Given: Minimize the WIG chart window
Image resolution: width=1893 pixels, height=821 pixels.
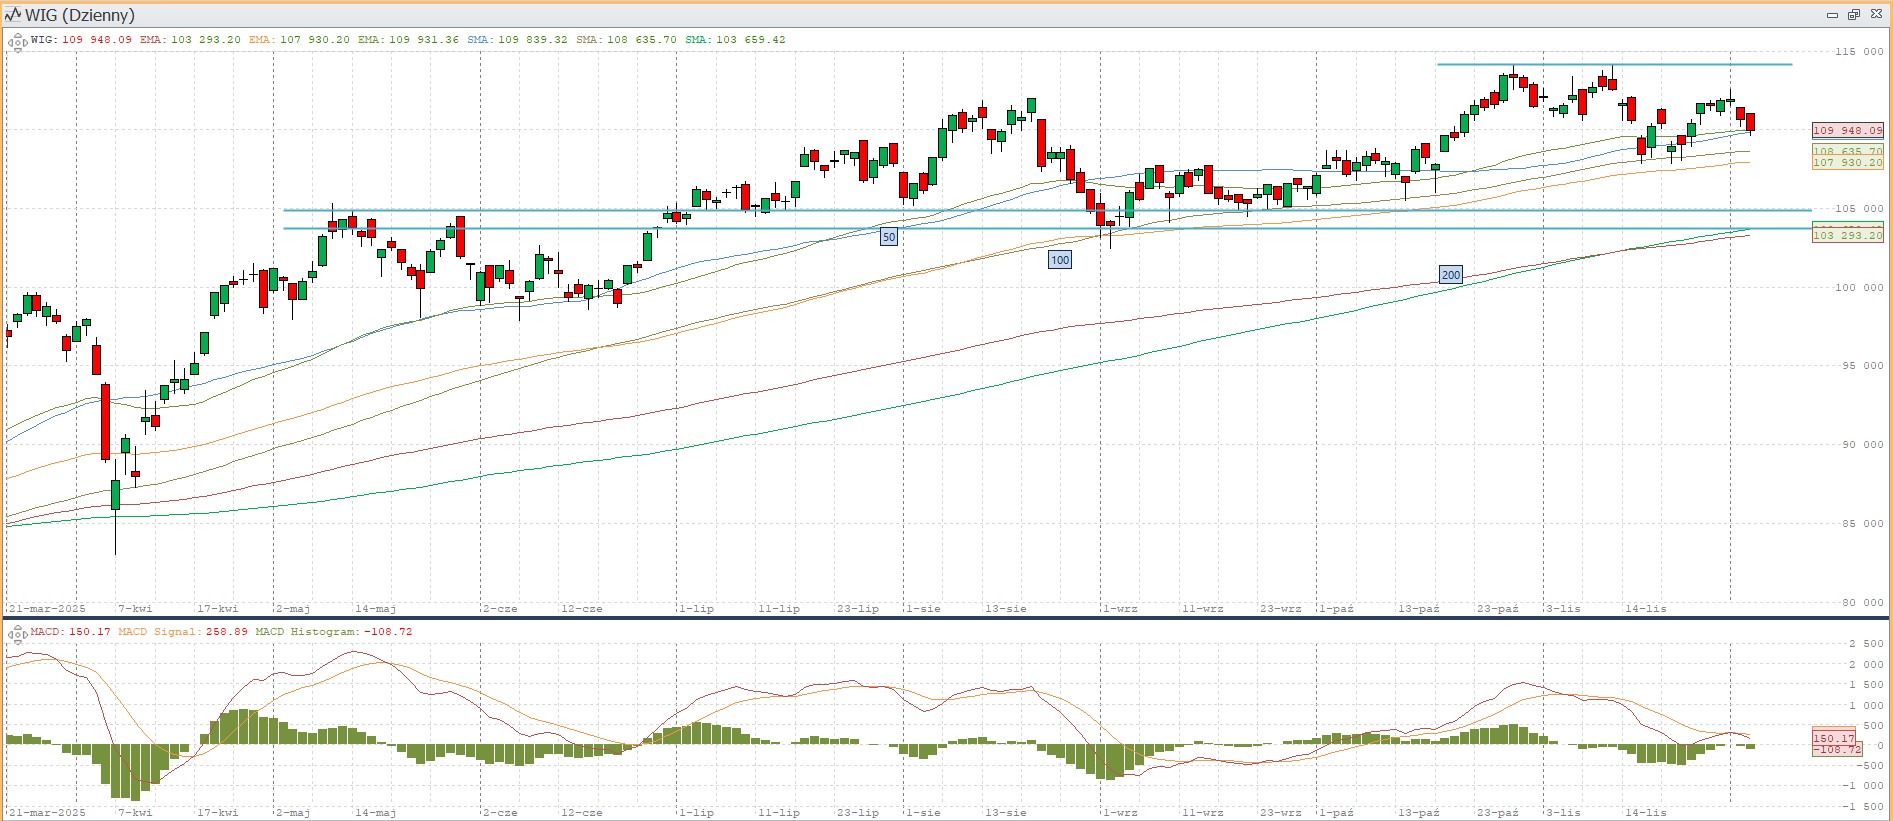Looking at the screenshot, I should click(1832, 15).
